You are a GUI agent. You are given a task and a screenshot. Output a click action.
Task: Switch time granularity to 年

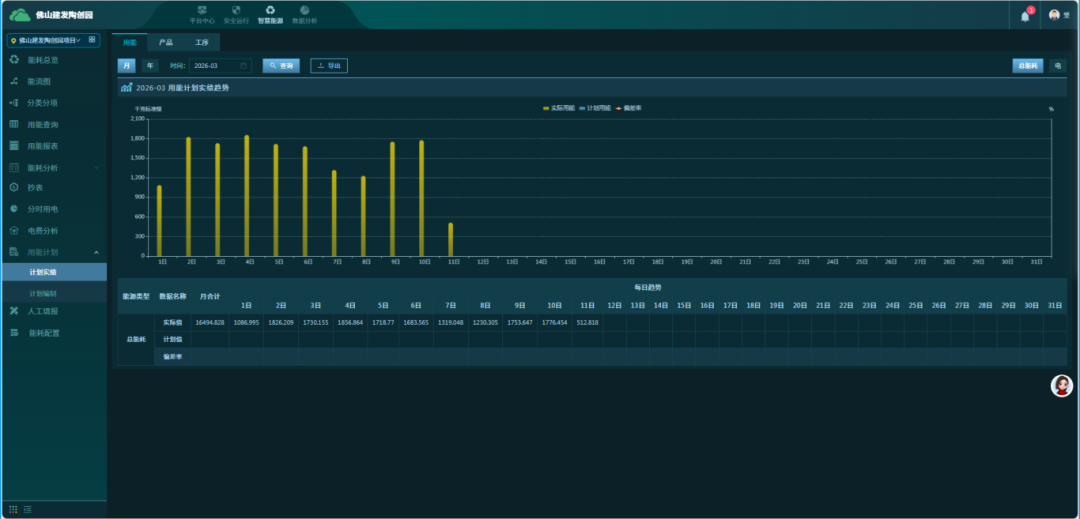coord(150,65)
